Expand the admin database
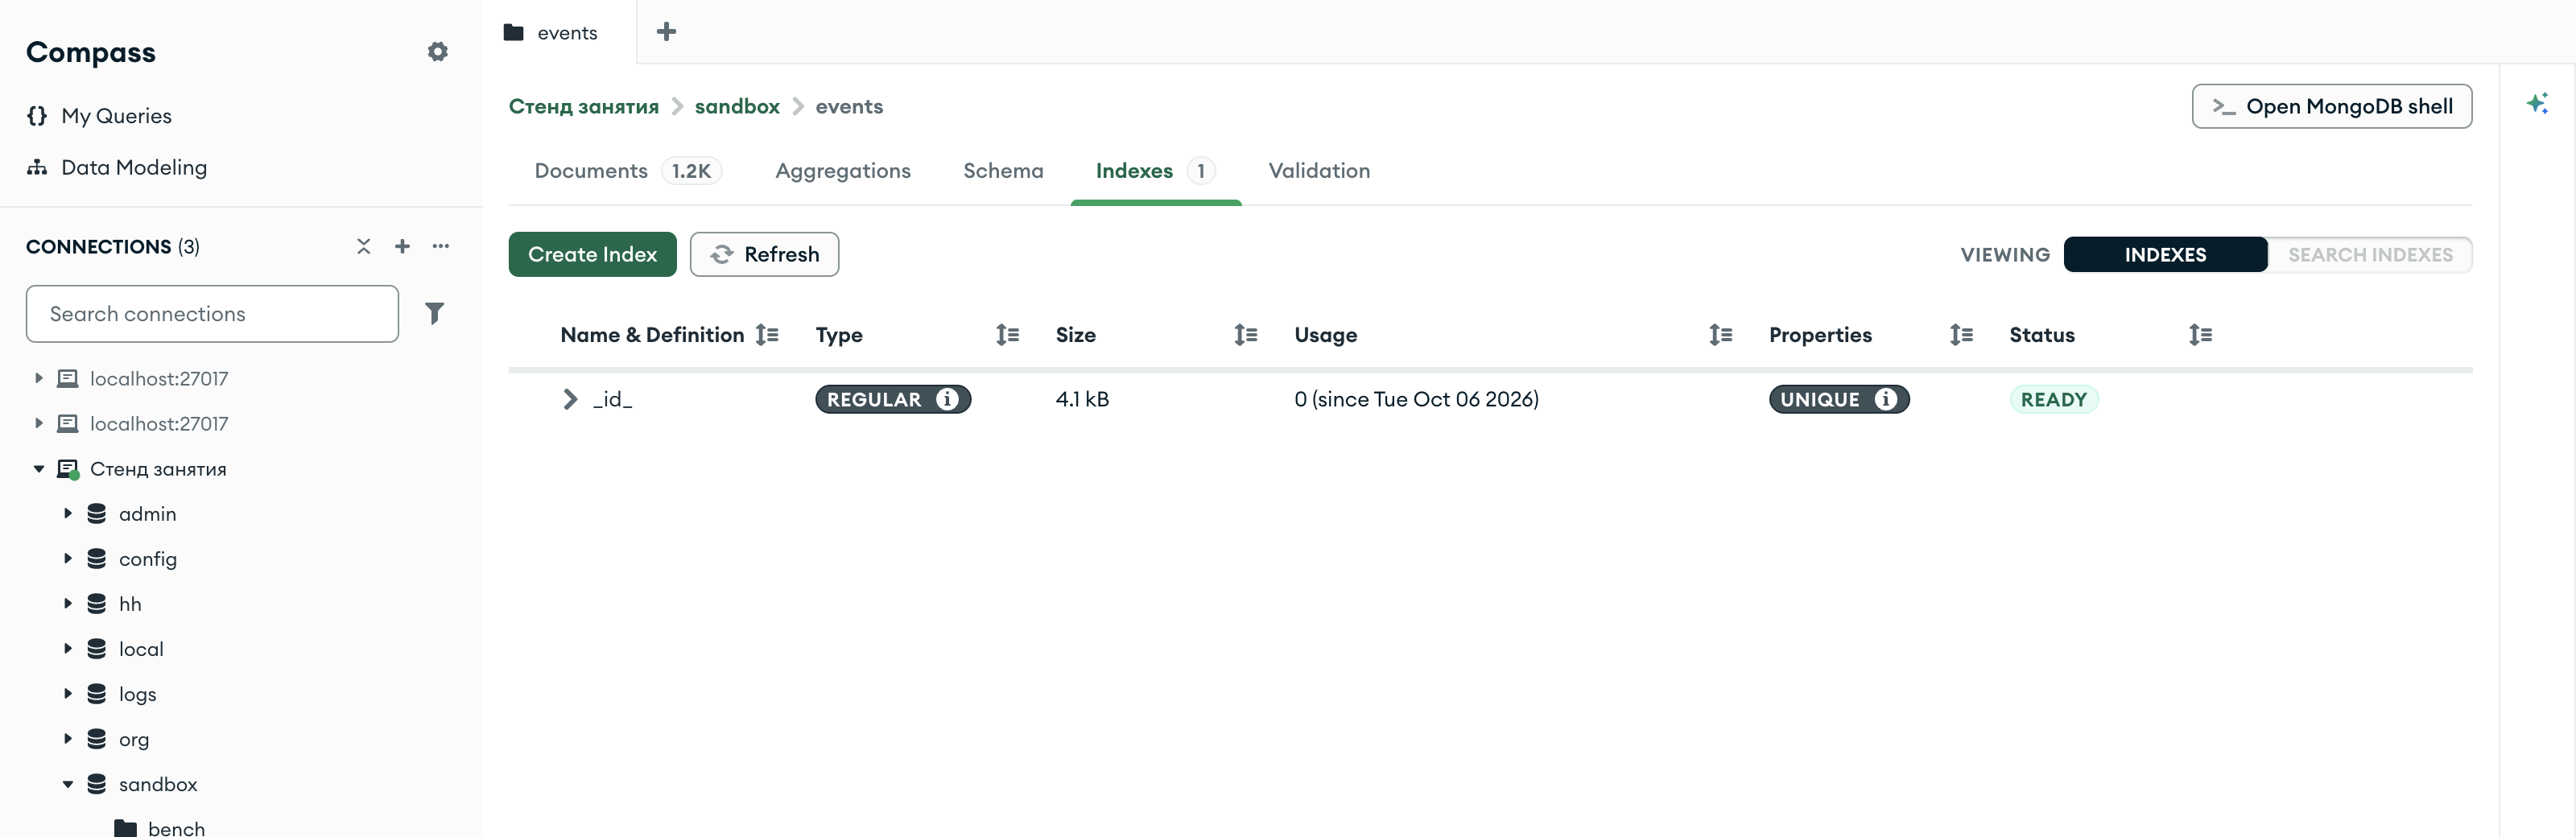This screenshot has width=2576, height=837. click(68, 513)
